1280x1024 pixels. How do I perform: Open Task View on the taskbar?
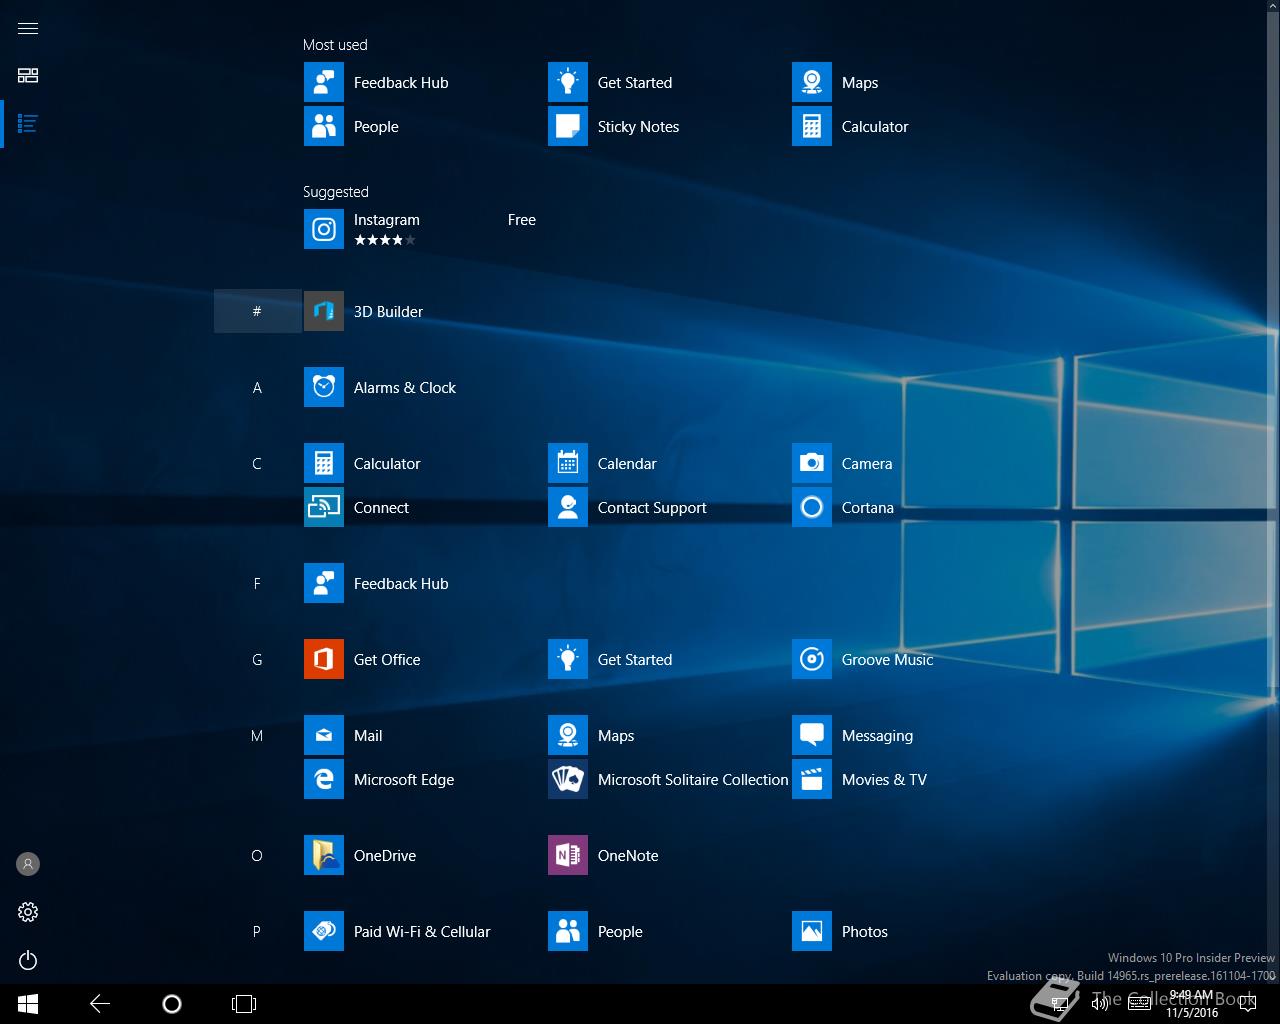tap(244, 1004)
